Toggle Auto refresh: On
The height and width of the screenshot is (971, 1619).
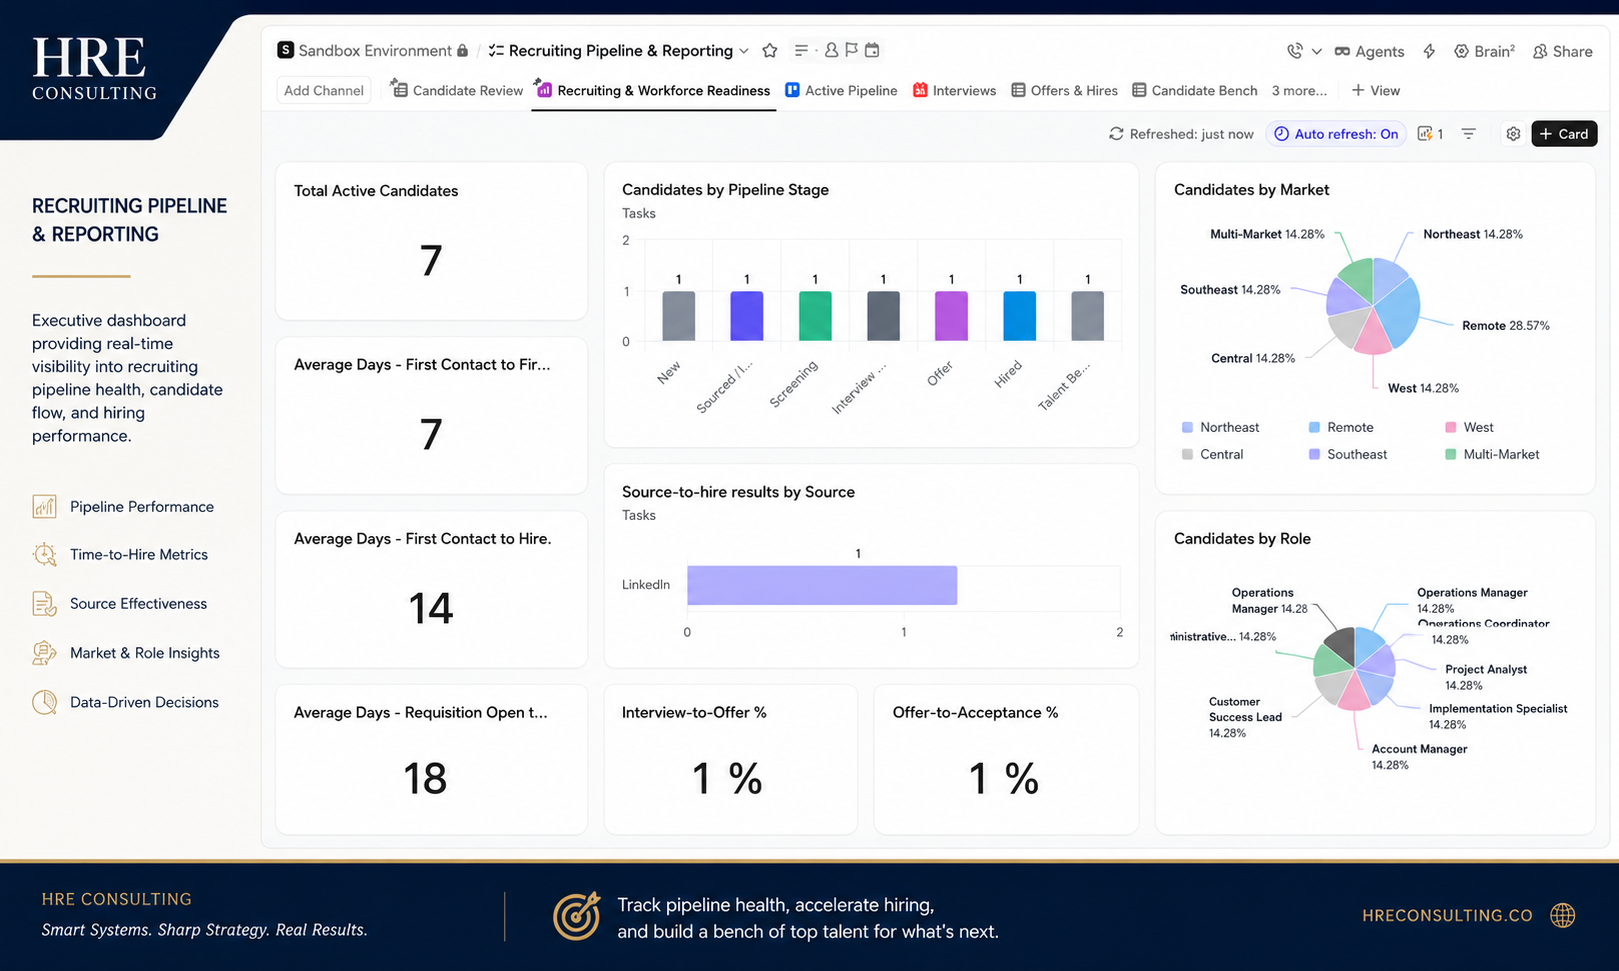[x=1337, y=134]
